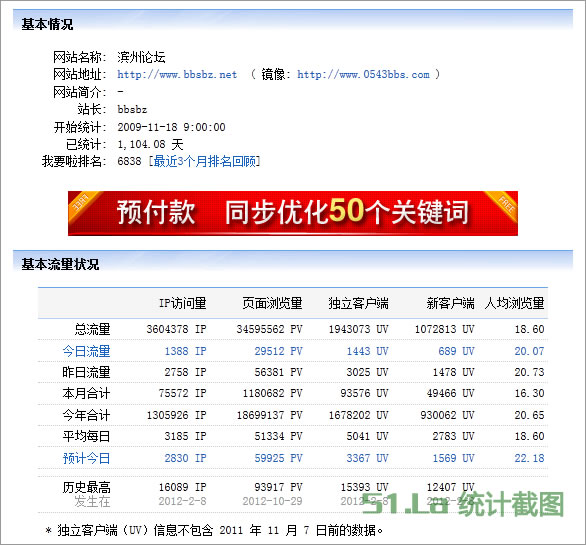Viewport: 586px width, 545px height.
Task: Click estimated unique visitors 3367 UV
Action: pyautogui.click(x=367, y=458)
